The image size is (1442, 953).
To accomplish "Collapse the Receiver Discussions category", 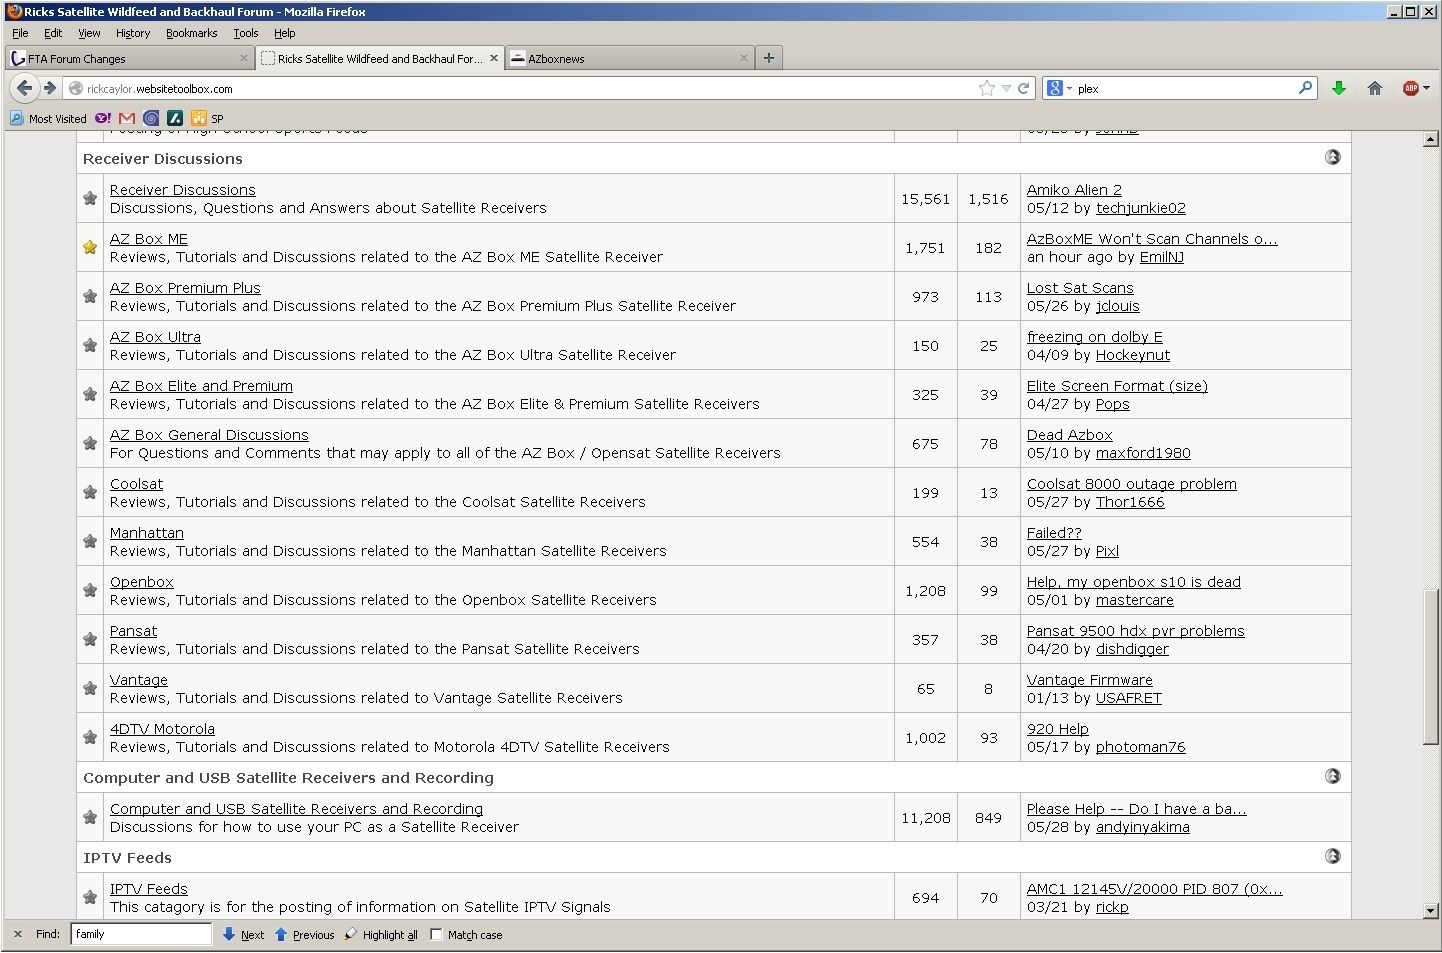I will (1332, 157).
